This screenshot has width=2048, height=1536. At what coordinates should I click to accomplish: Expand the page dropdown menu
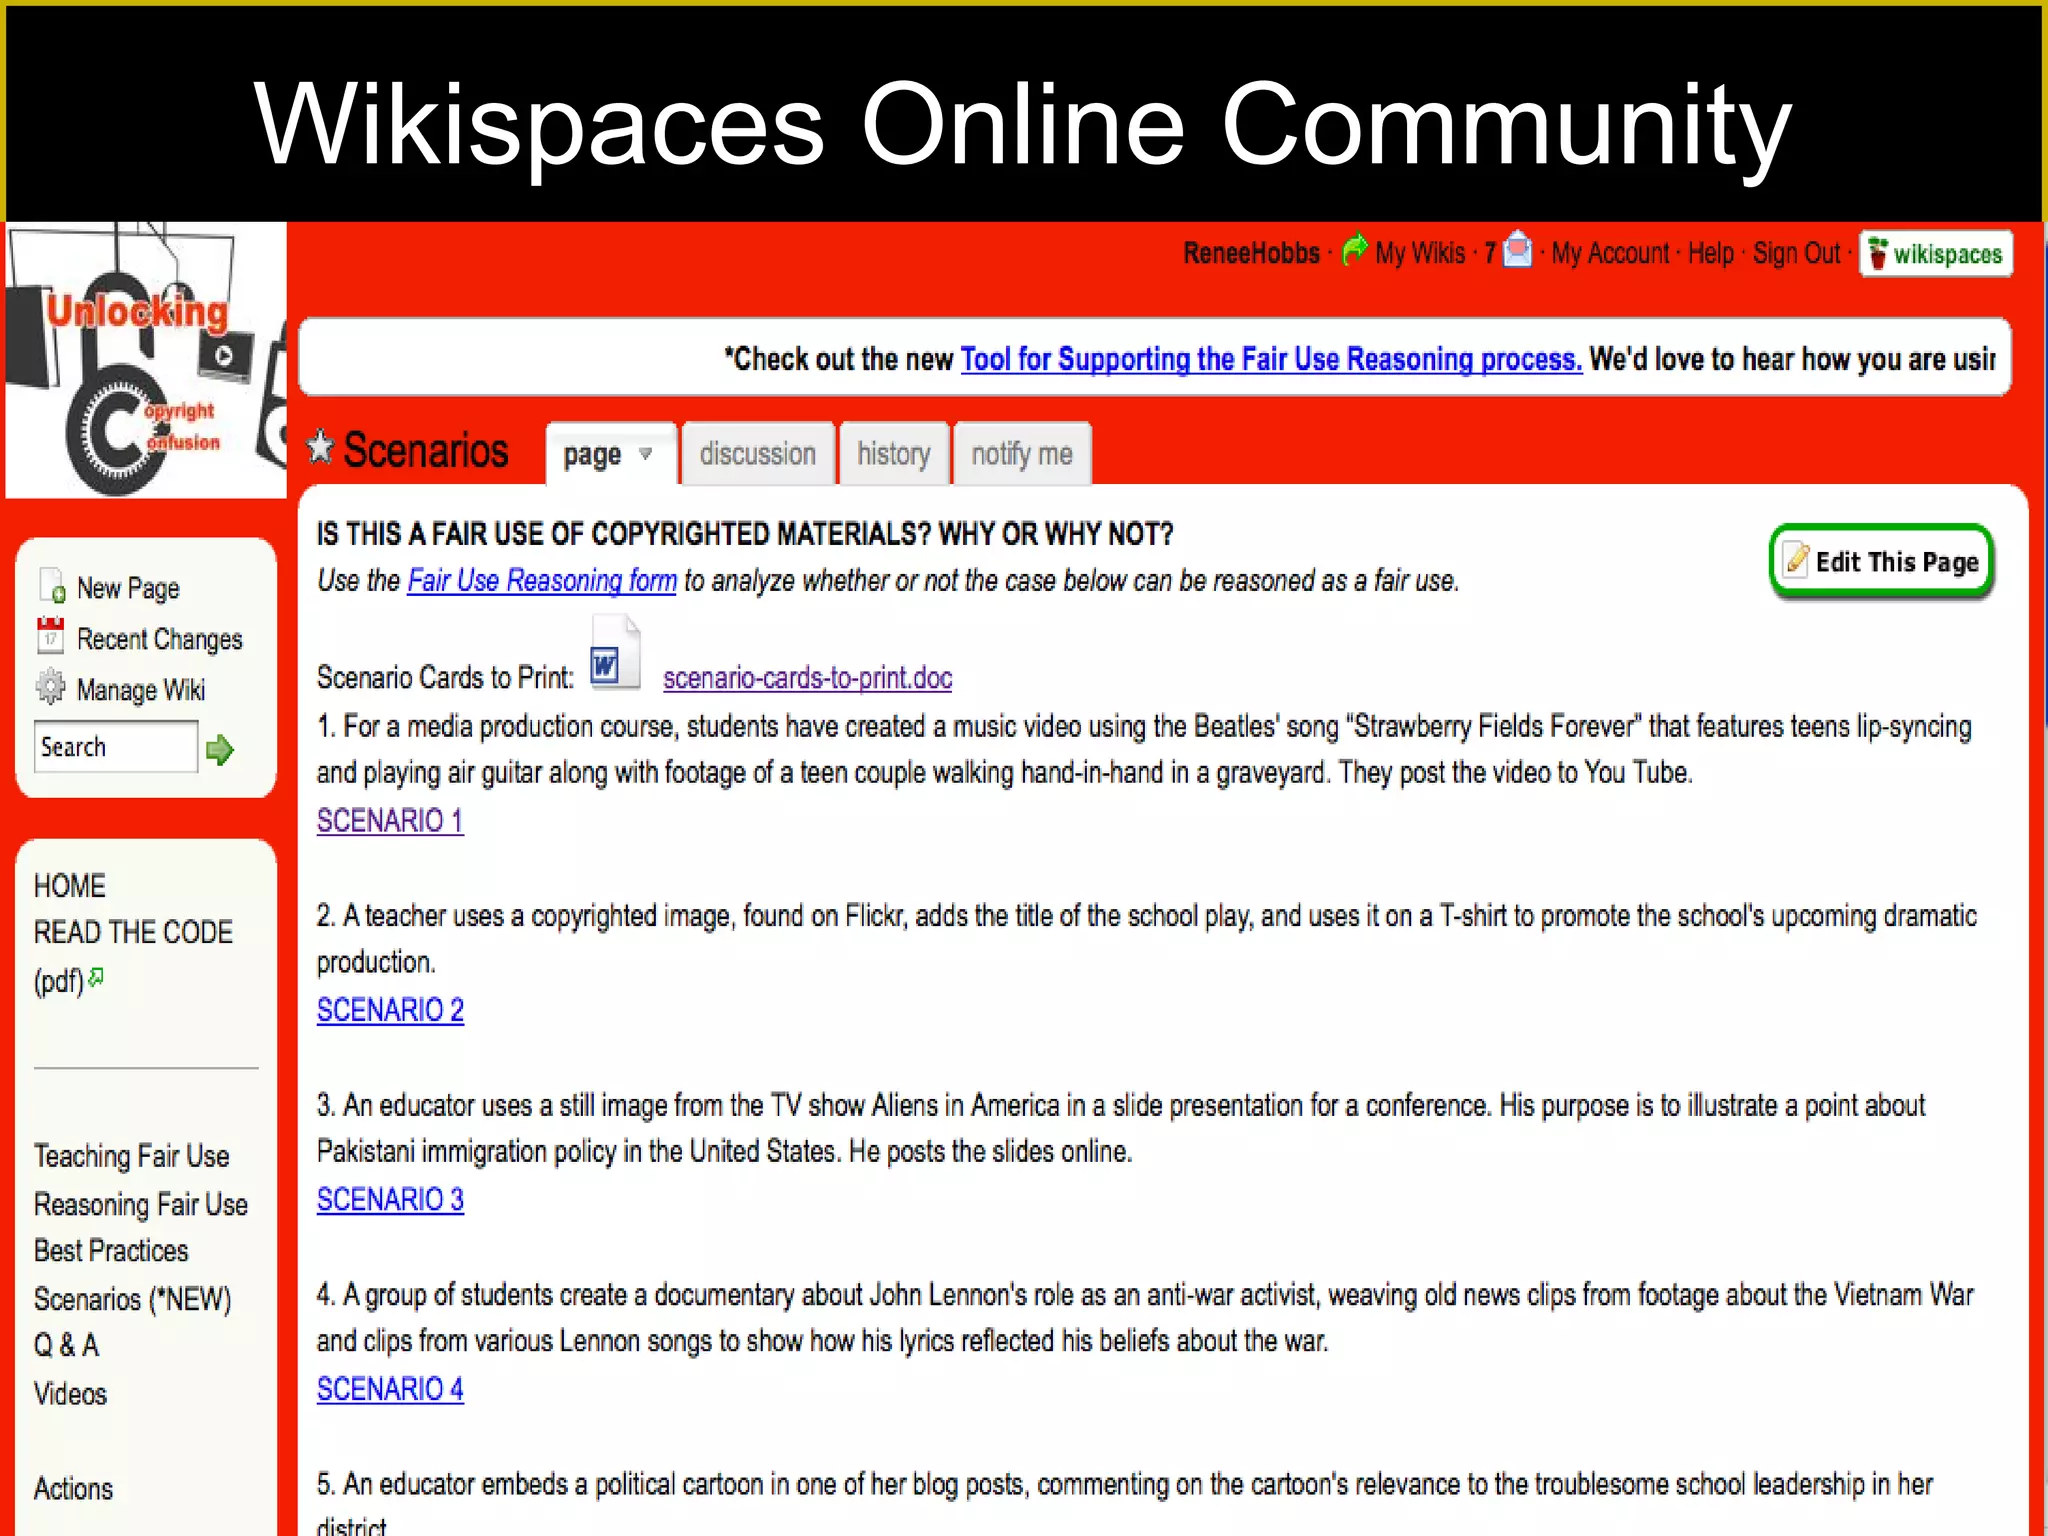[644, 455]
